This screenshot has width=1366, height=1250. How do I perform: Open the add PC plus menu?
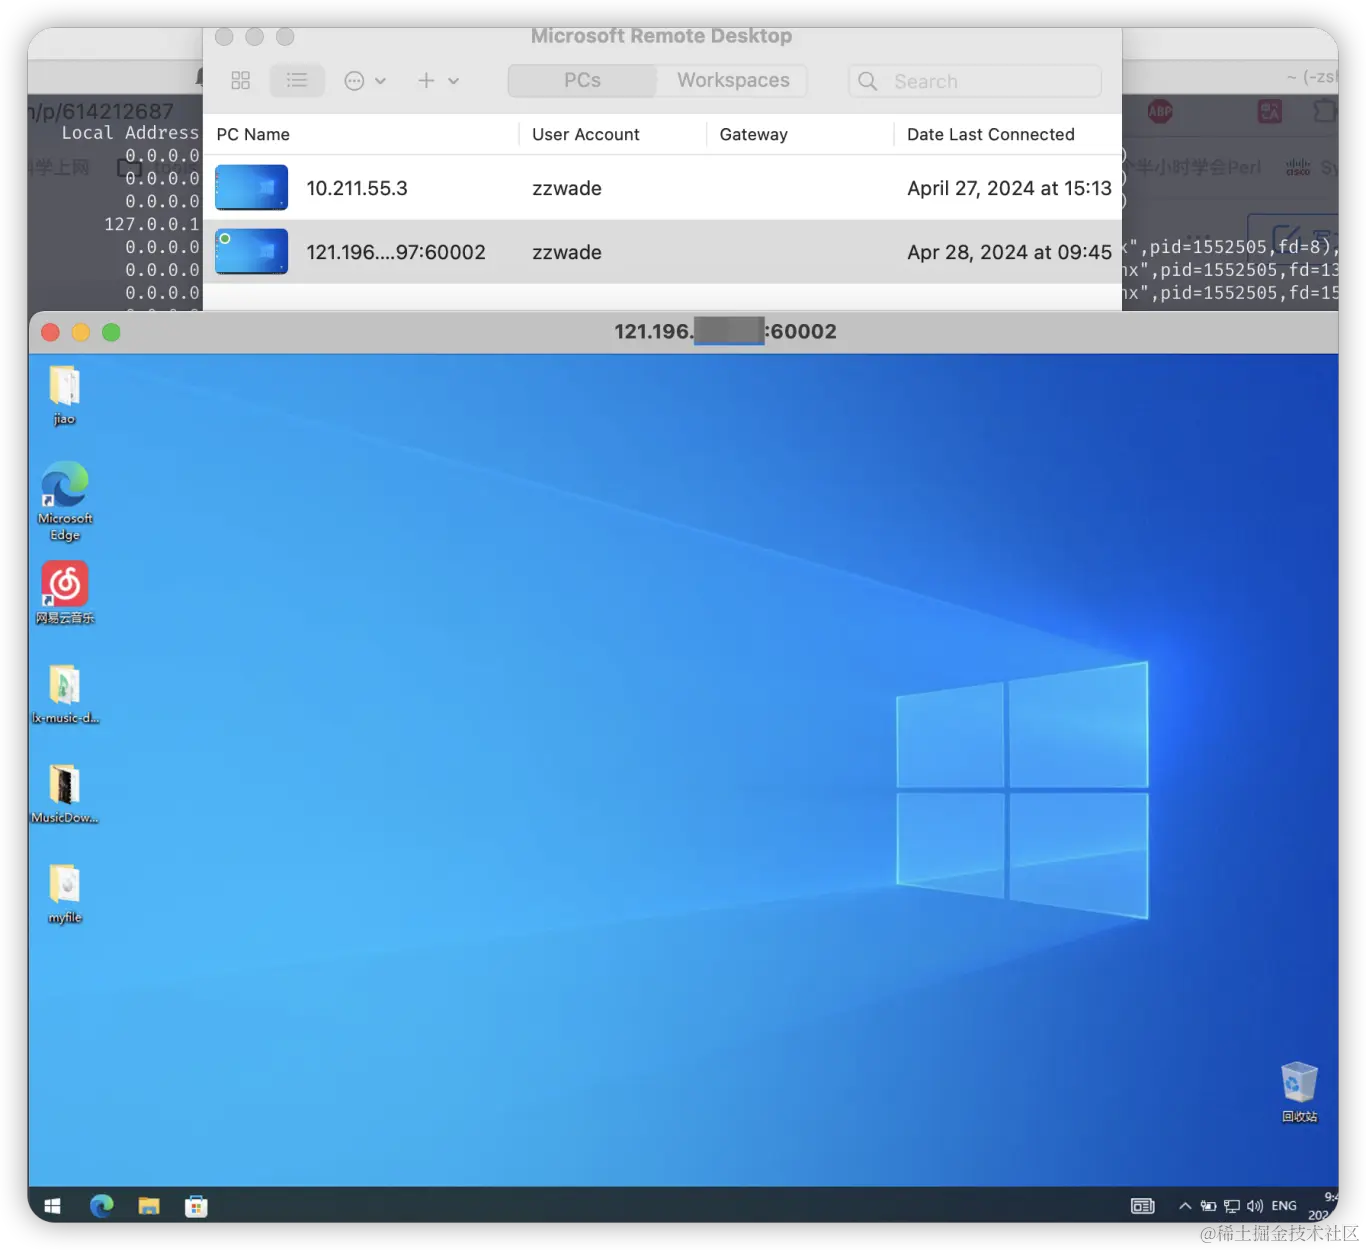(x=438, y=81)
